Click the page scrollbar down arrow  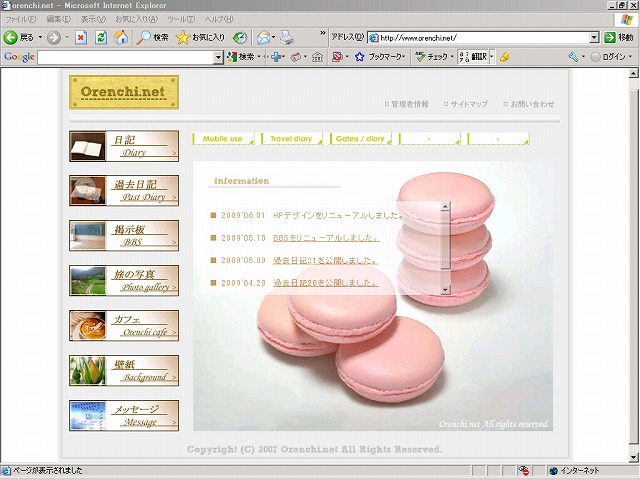pyautogui.click(x=633, y=457)
